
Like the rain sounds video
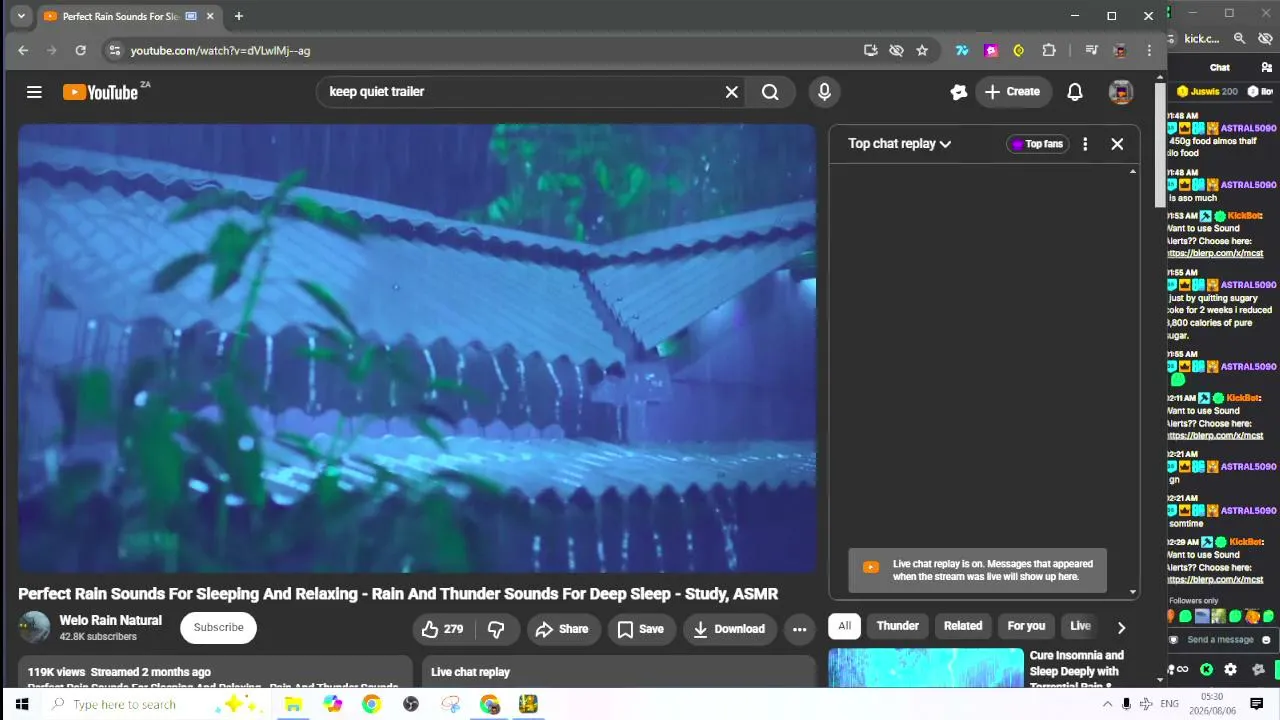click(x=442, y=629)
